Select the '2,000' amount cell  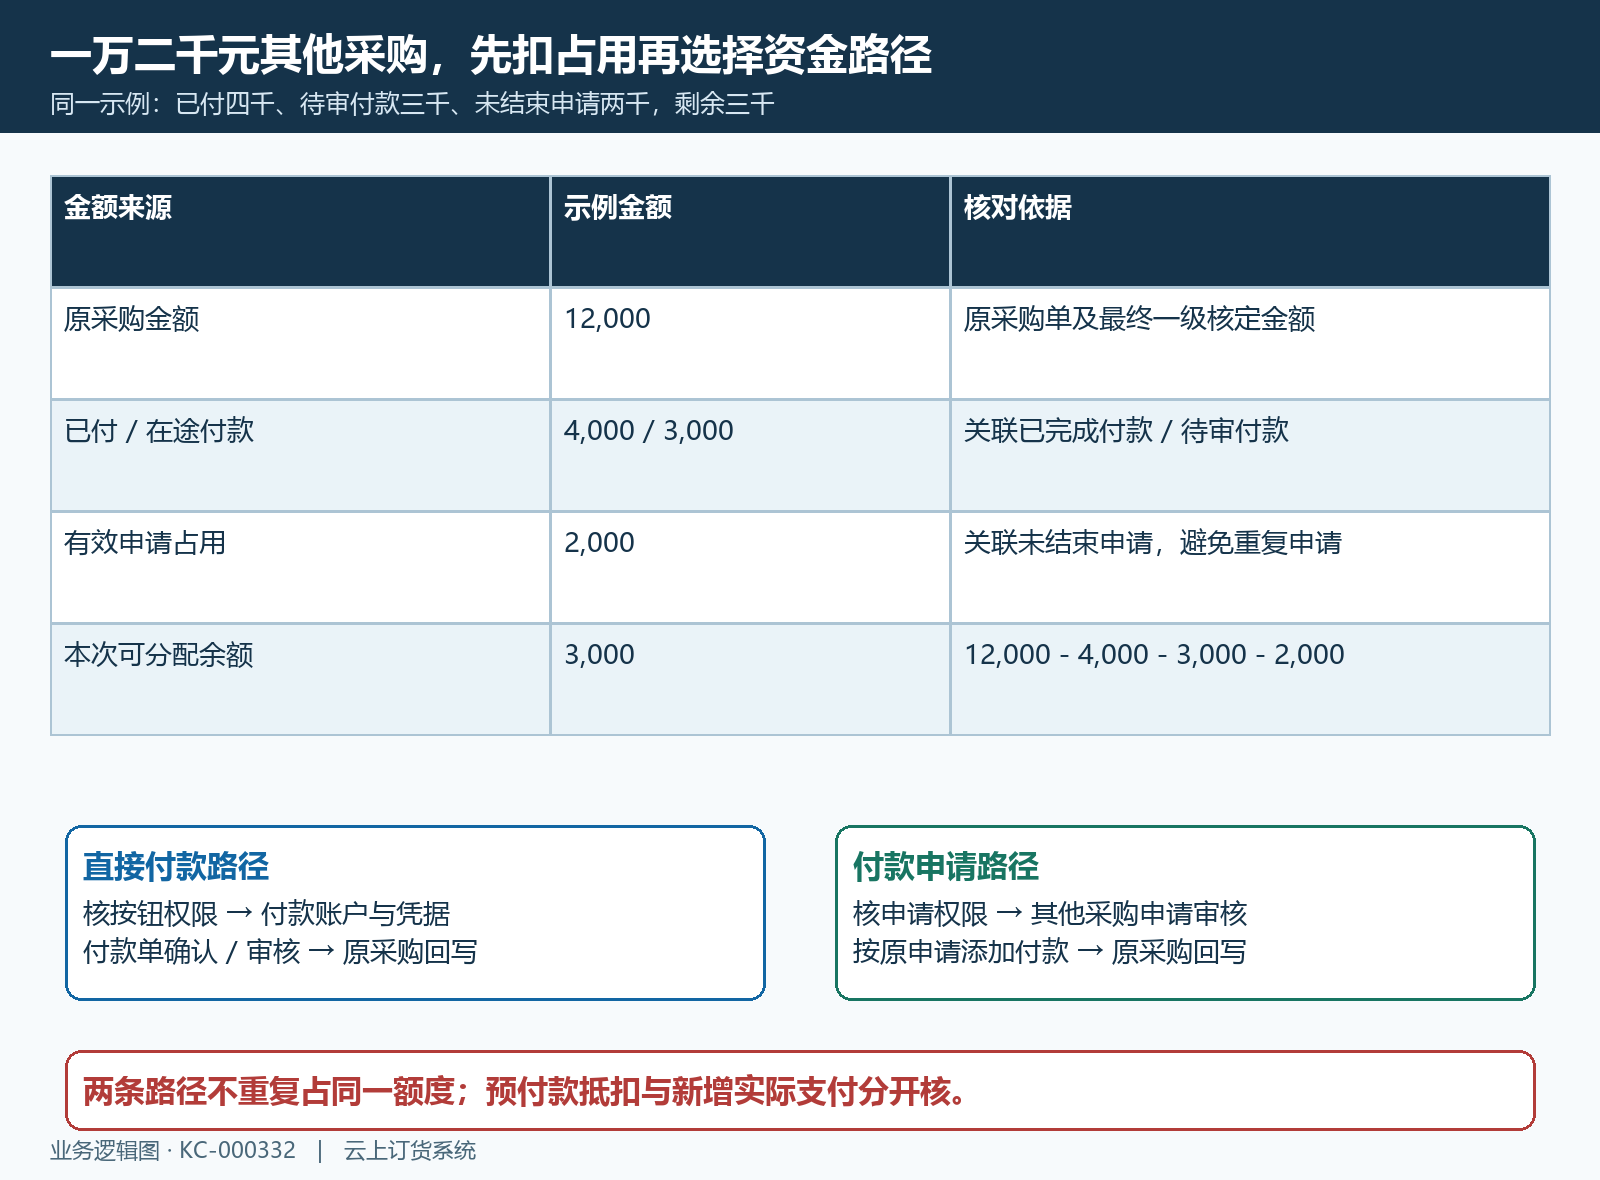[x=750, y=568]
